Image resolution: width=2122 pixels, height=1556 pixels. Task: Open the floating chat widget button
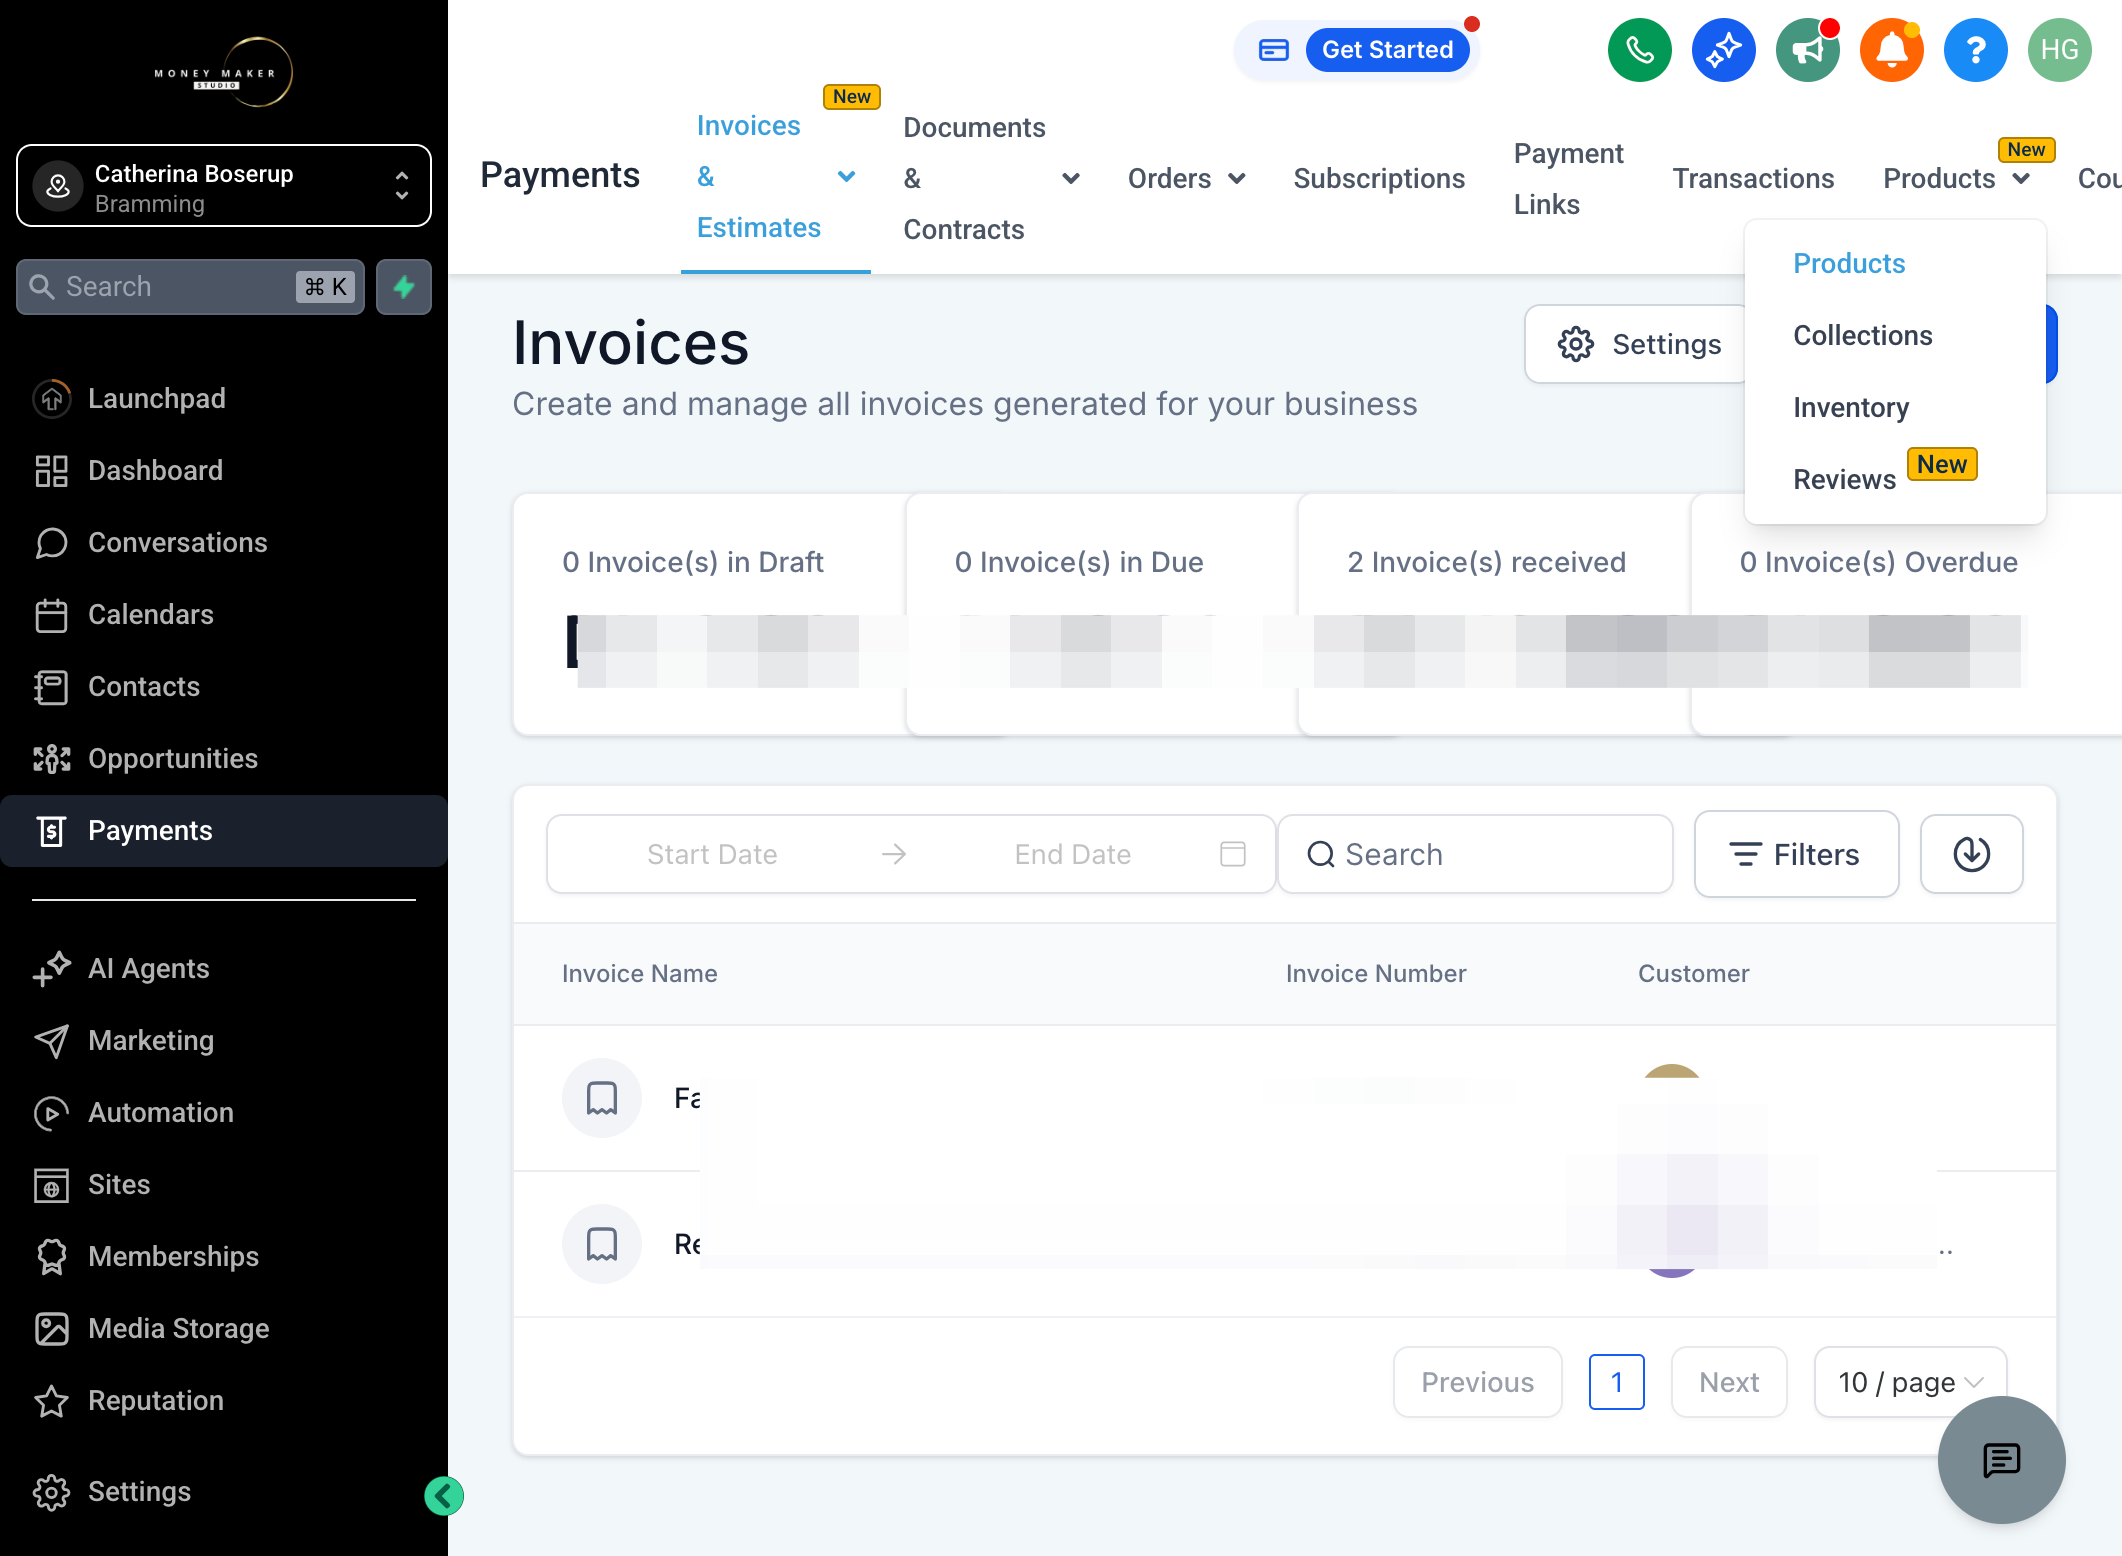[2001, 1460]
